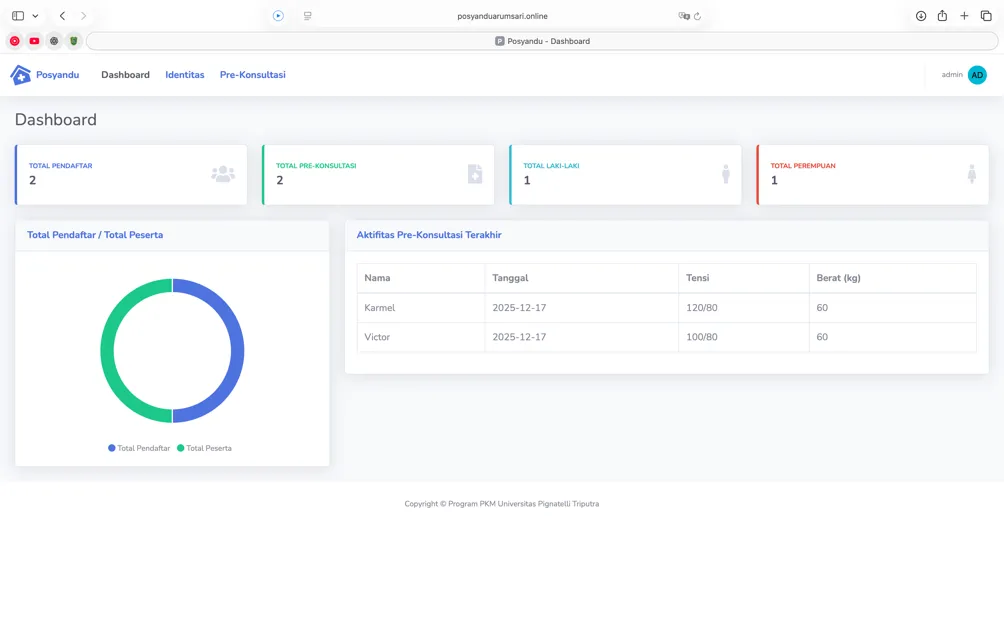Open the Identitas menu

point(184,75)
